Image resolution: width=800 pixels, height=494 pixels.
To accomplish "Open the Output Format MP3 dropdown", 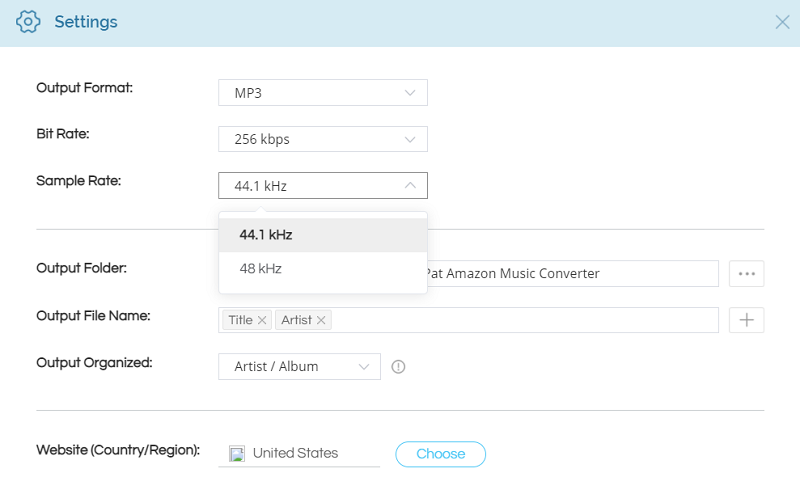I will [323, 93].
